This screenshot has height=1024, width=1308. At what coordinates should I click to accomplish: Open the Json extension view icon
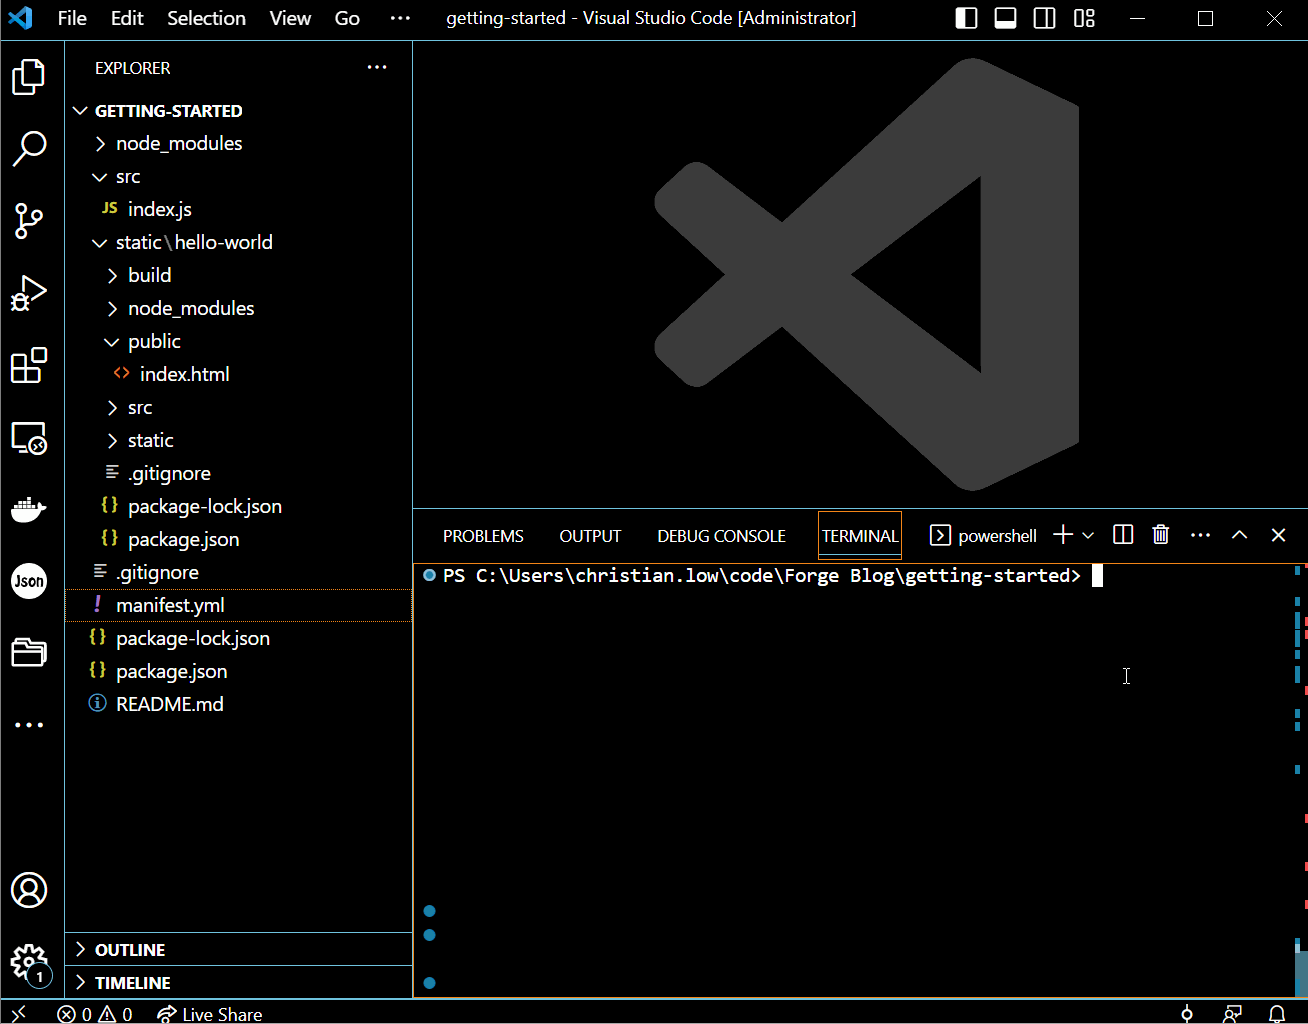click(x=29, y=581)
